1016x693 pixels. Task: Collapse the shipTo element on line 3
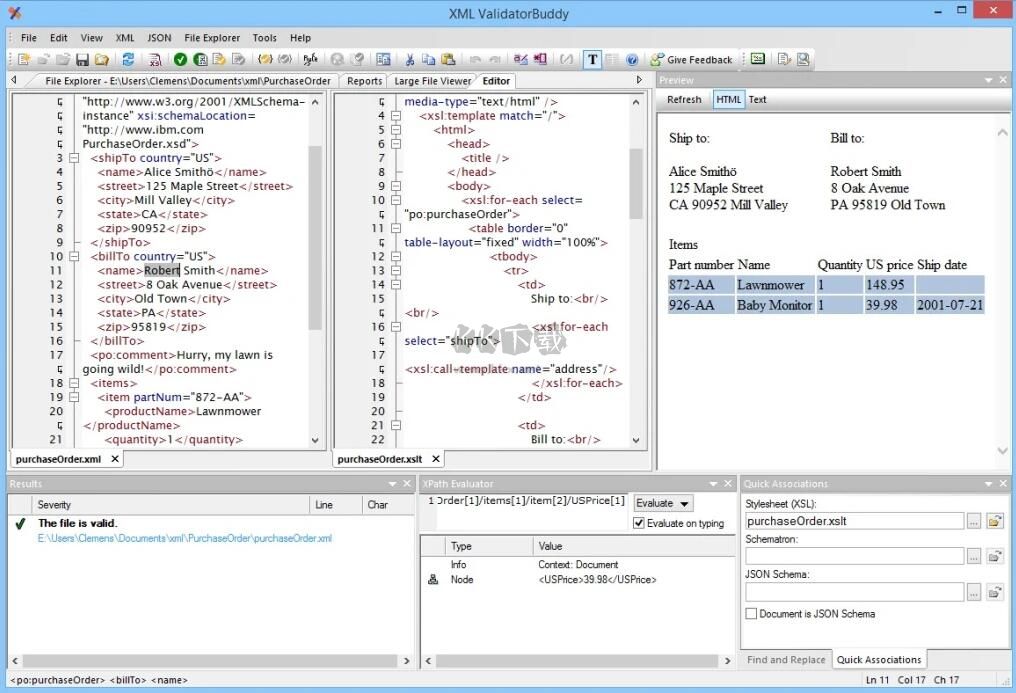coord(73,158)
